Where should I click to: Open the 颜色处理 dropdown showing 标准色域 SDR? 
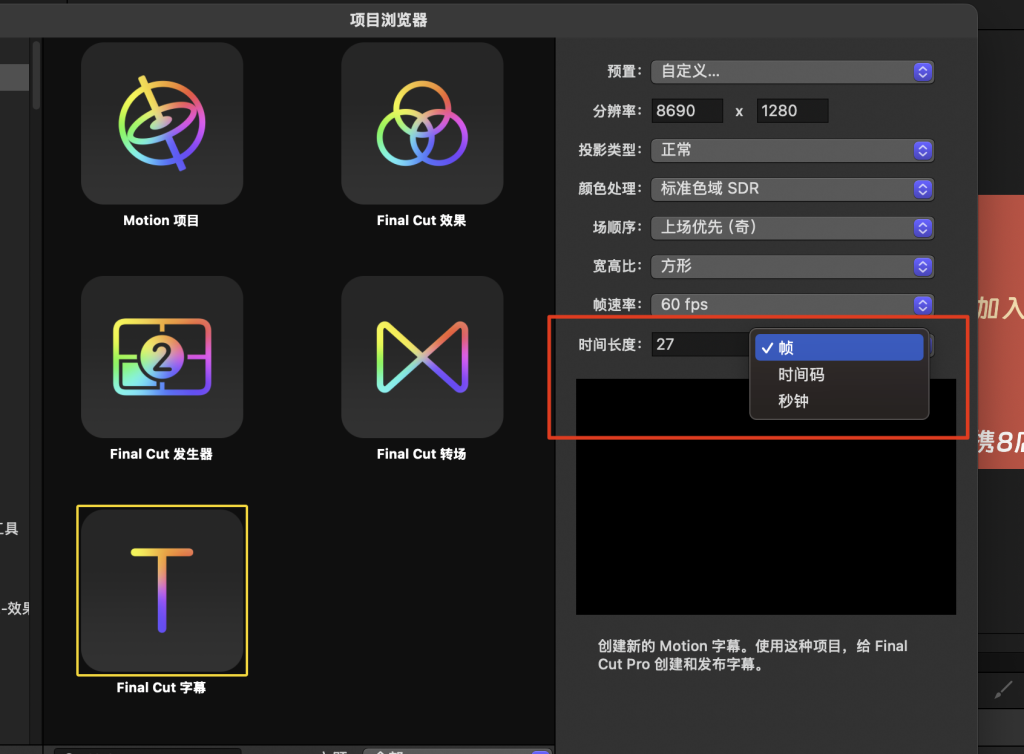coord(792,189)
